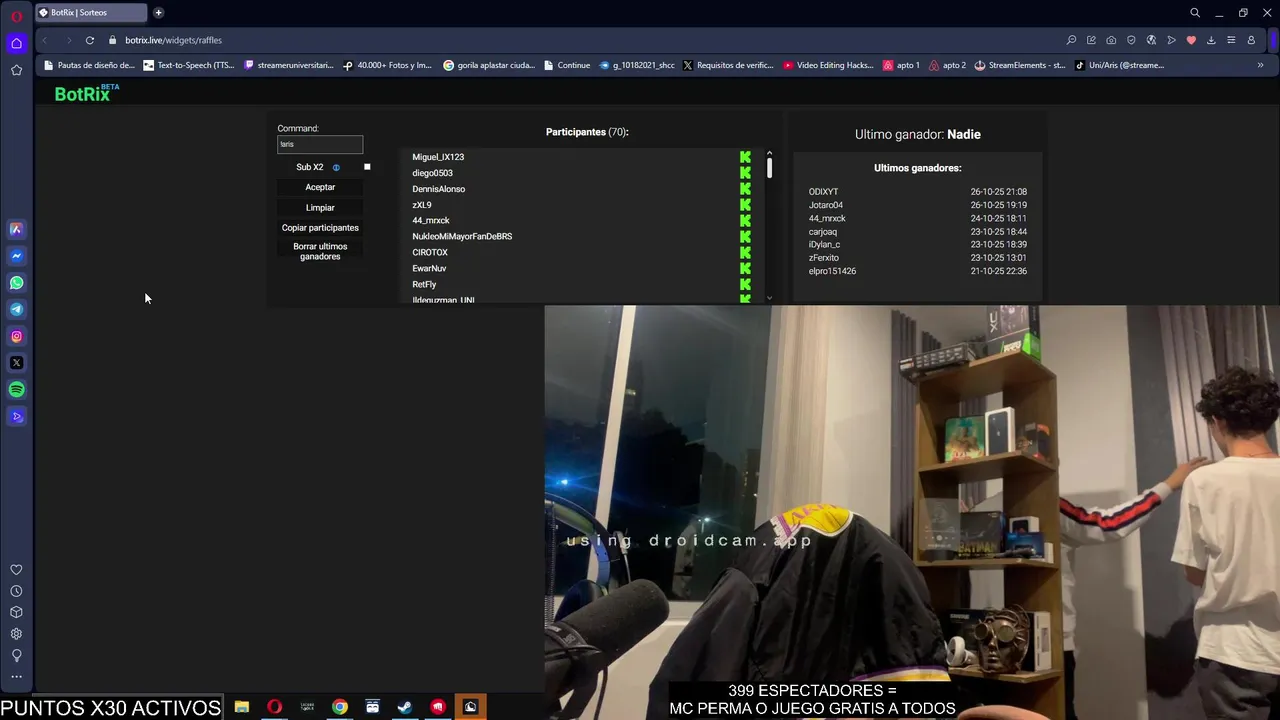Select participant DennisAlonso
Image resolution: width=1280 pixels, height=720 pixels.
point(438,189)
